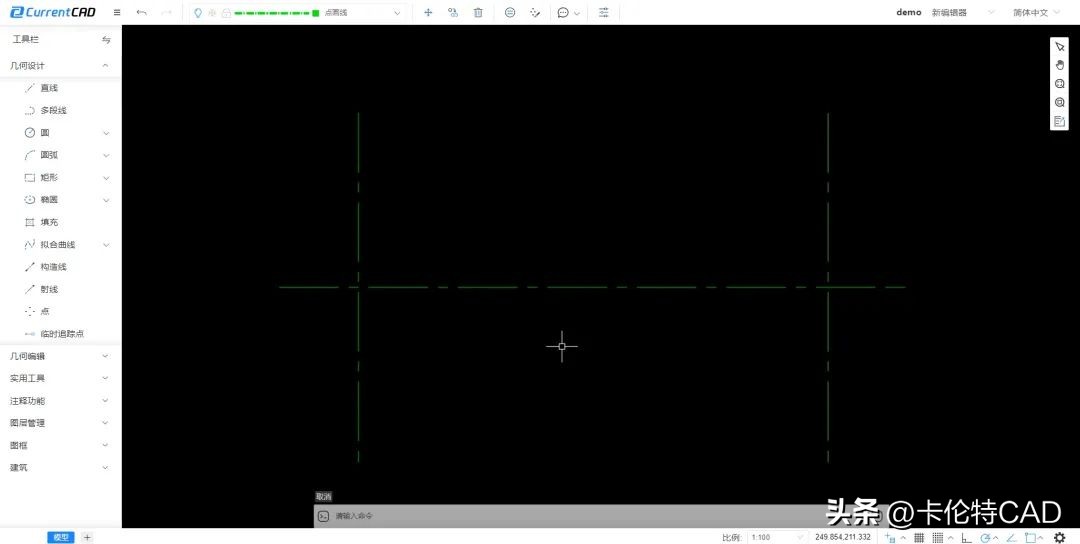Click the circled equals icon in top toolbar
Image resolution: width=1080 pixels, height=544 pixels.
510,12
